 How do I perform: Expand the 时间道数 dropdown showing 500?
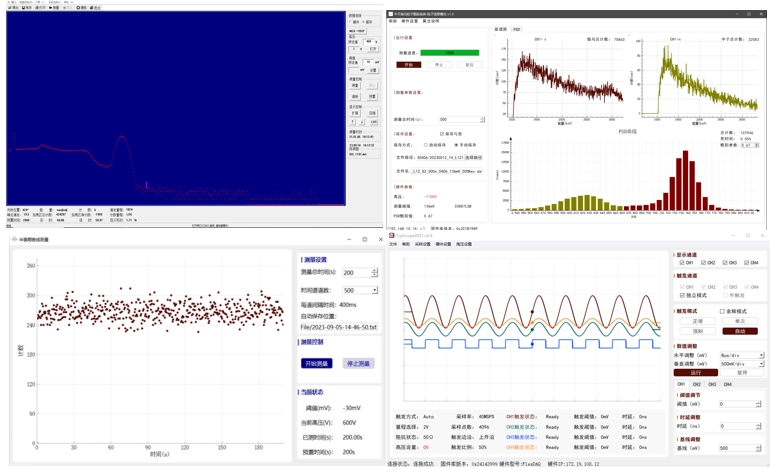pos(360,291)
